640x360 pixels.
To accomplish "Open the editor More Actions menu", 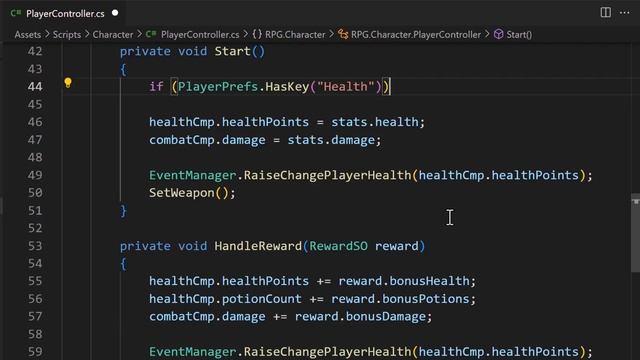I will 624,13.
